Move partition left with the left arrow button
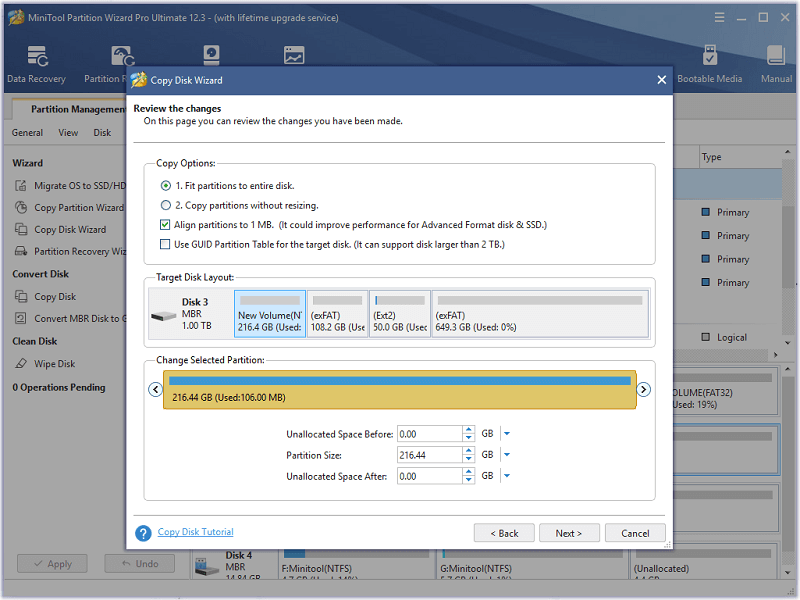 click(156, 389)
